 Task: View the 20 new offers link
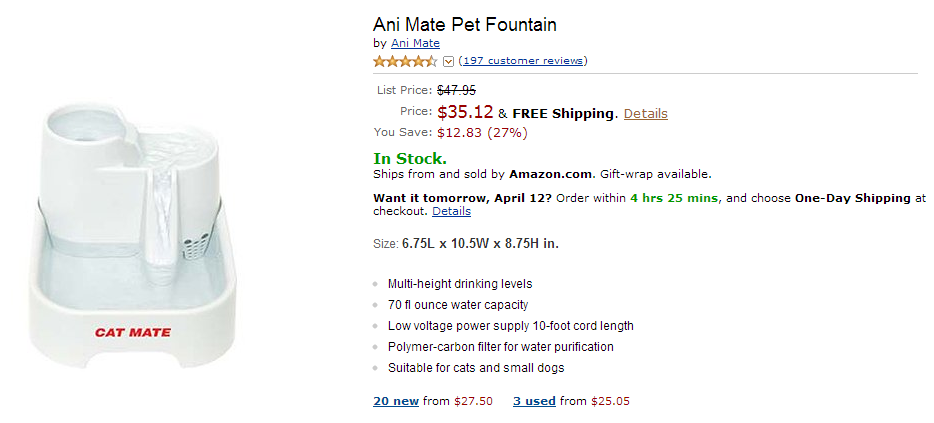click(396, 401)
